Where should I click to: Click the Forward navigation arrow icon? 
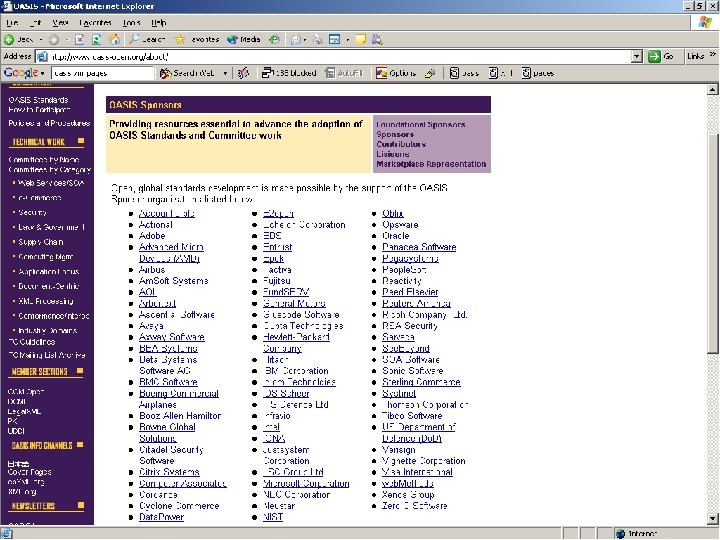54,39
